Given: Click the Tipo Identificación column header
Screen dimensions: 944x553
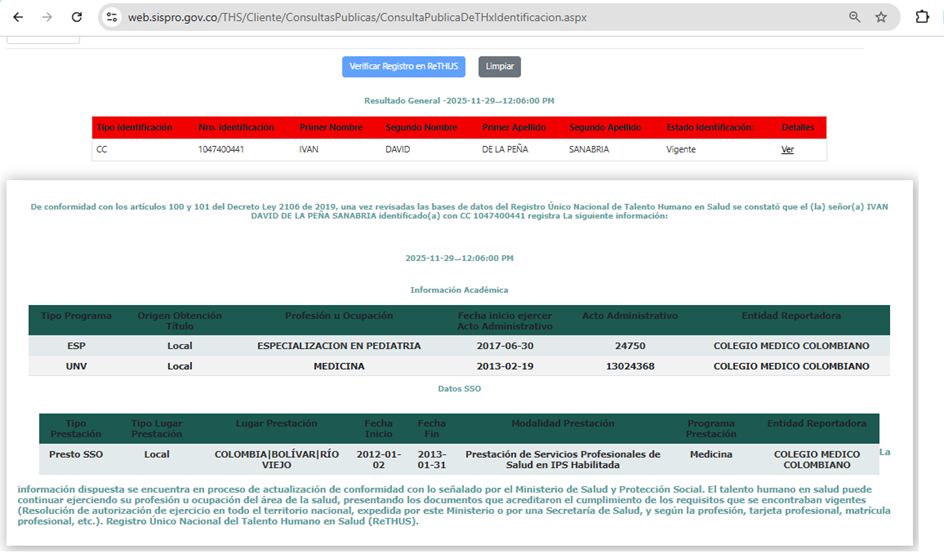Looking at the screenshot, I should click(x=134, y=128).
